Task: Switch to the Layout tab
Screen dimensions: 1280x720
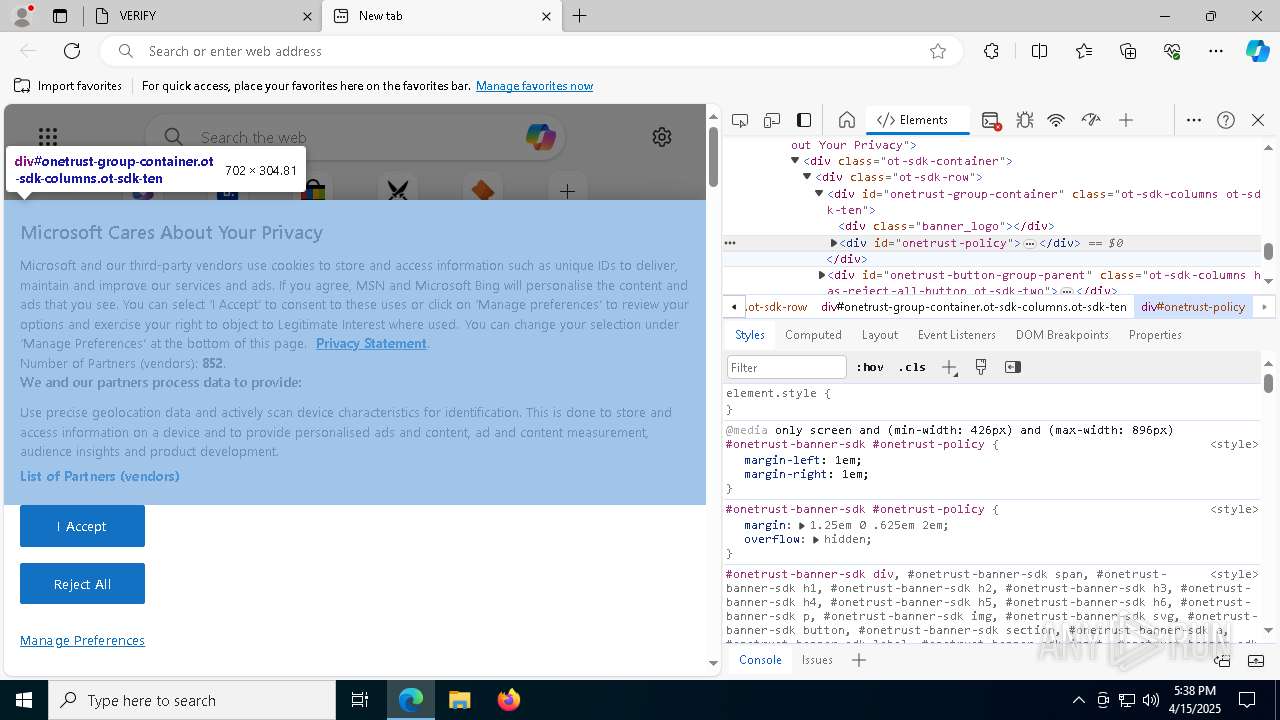Action: 880,335
